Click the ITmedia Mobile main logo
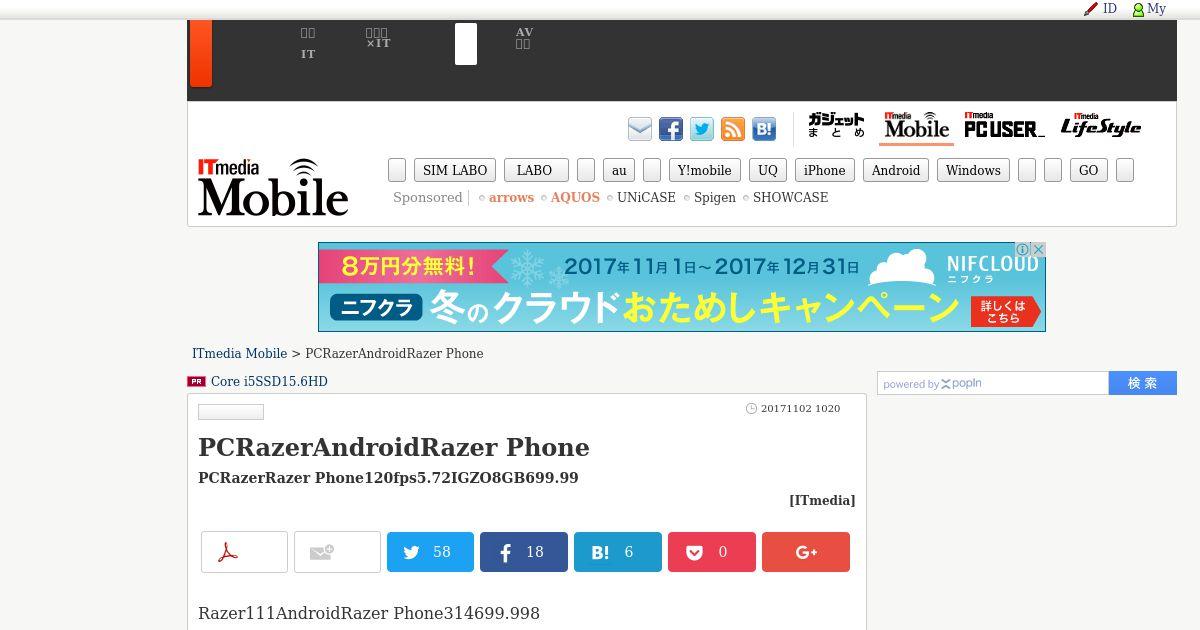 pos(273,187)
